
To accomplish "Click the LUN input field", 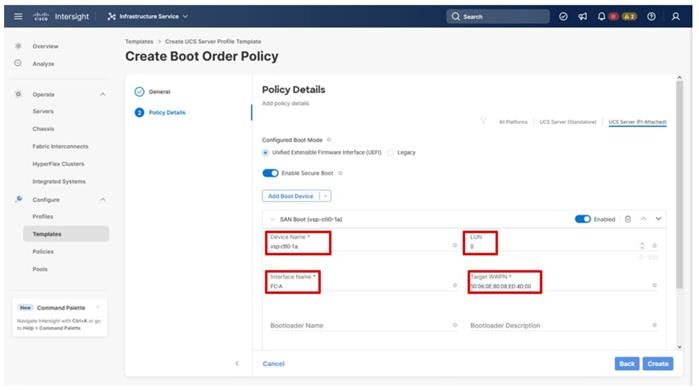I will (x=554, y=246).
